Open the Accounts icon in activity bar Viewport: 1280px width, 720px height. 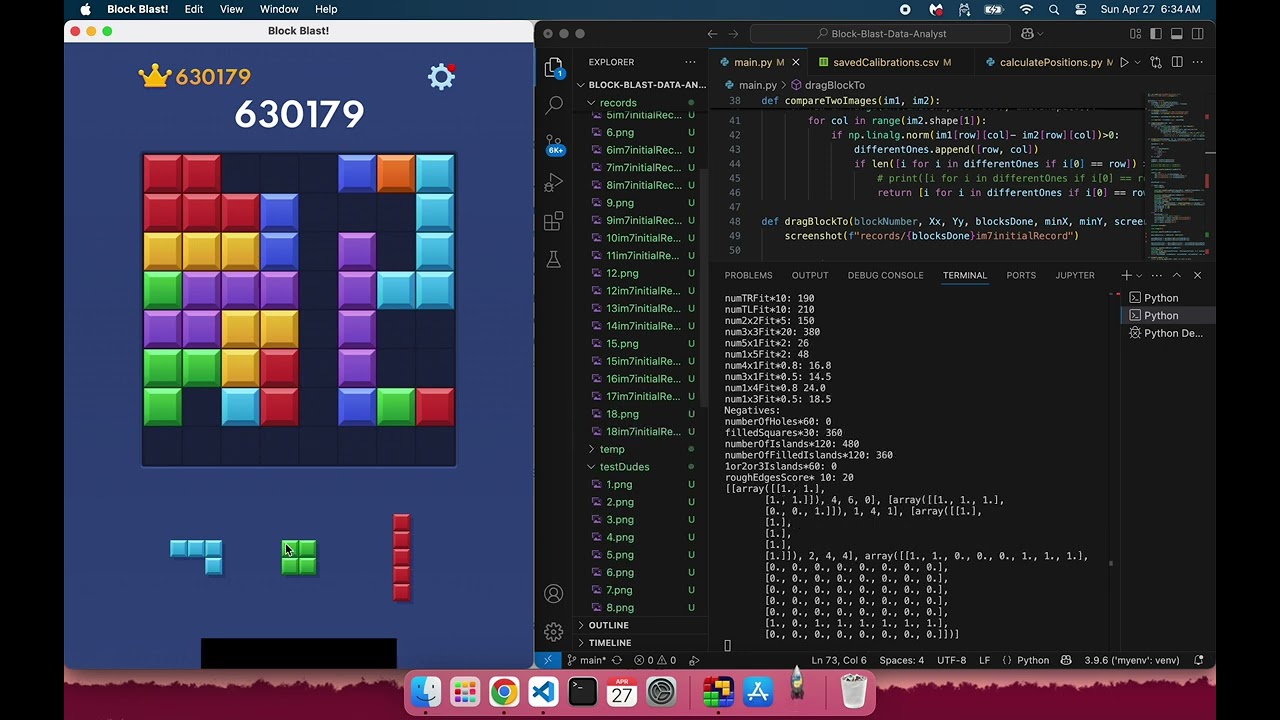point(554,594)
